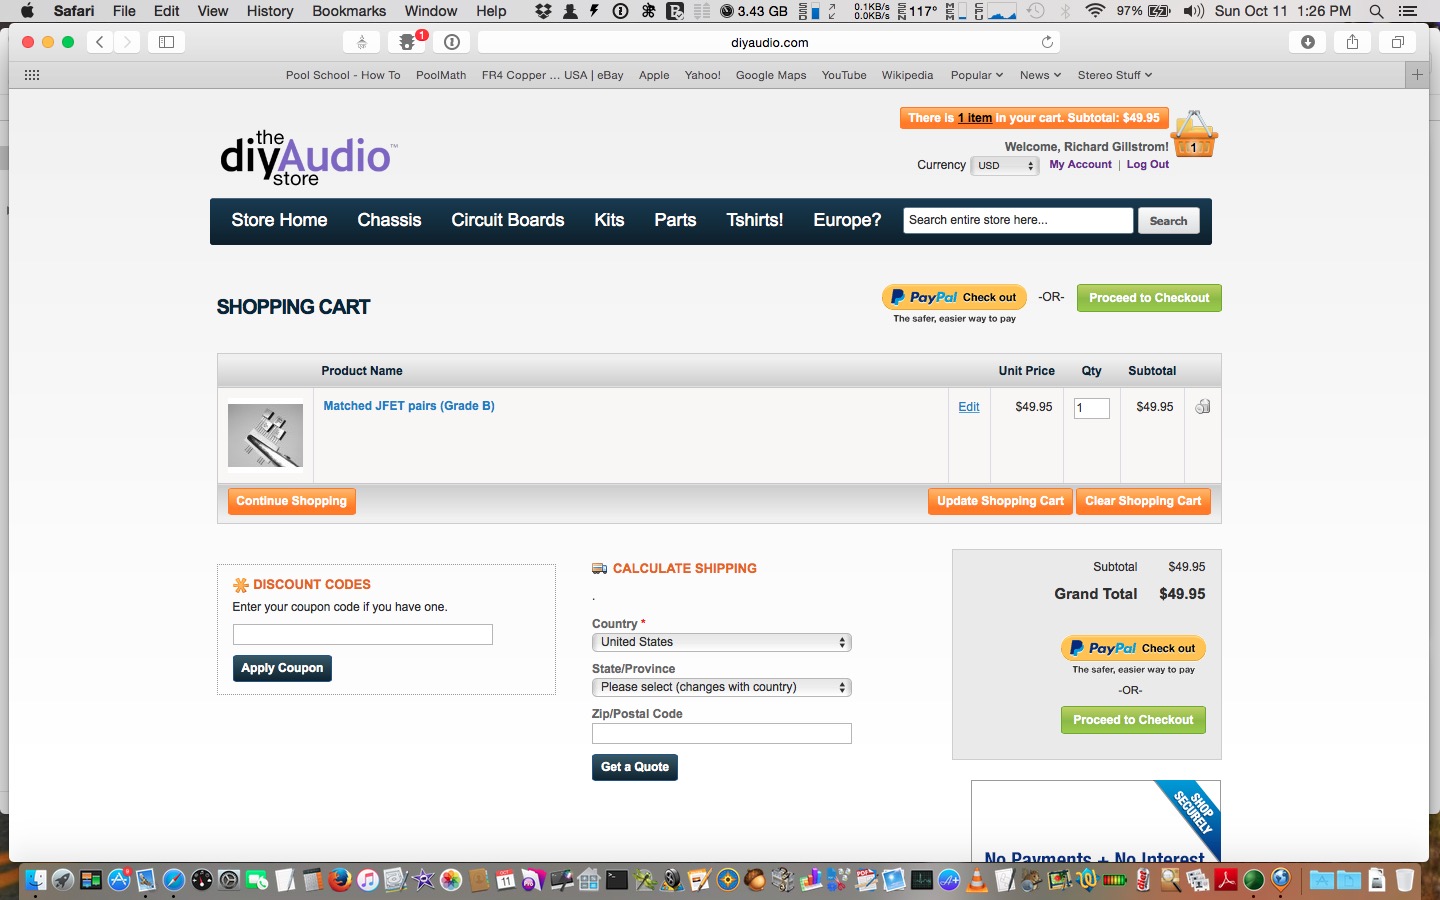1440x900 pixels.
Task: Remove Matched JFET pairs using trash icon
Action: coord(1203,406)
